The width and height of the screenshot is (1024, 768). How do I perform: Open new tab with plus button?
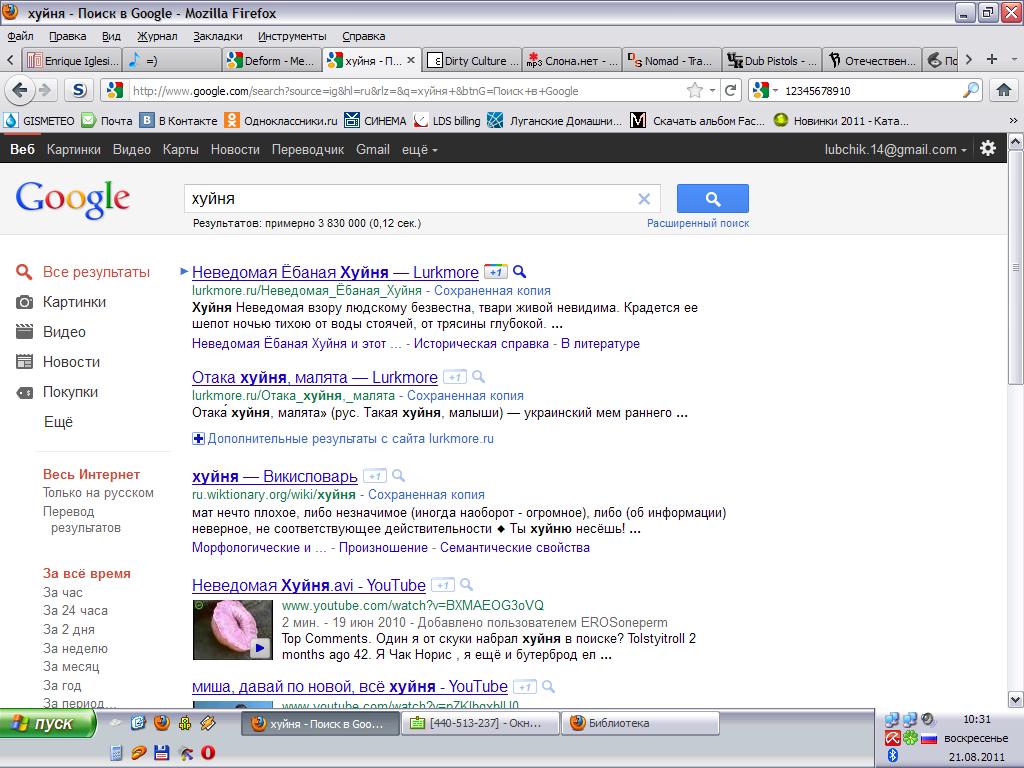[x=992, y=59]
